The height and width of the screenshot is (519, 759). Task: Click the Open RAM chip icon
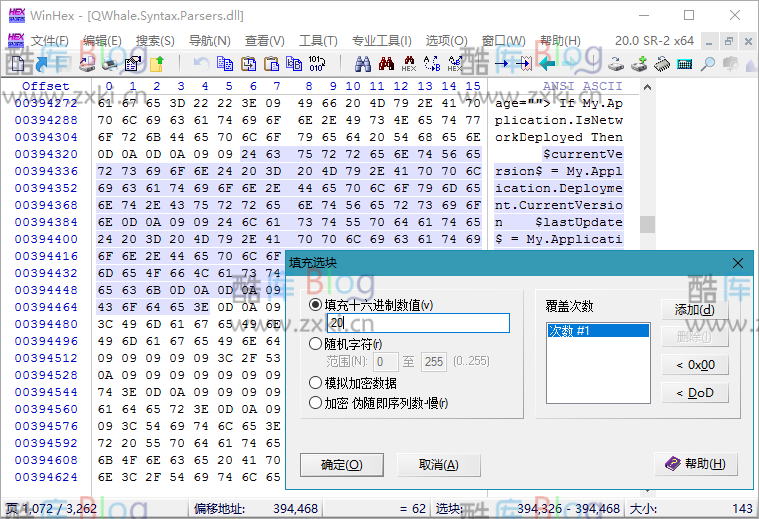click(x=662, y=63)
